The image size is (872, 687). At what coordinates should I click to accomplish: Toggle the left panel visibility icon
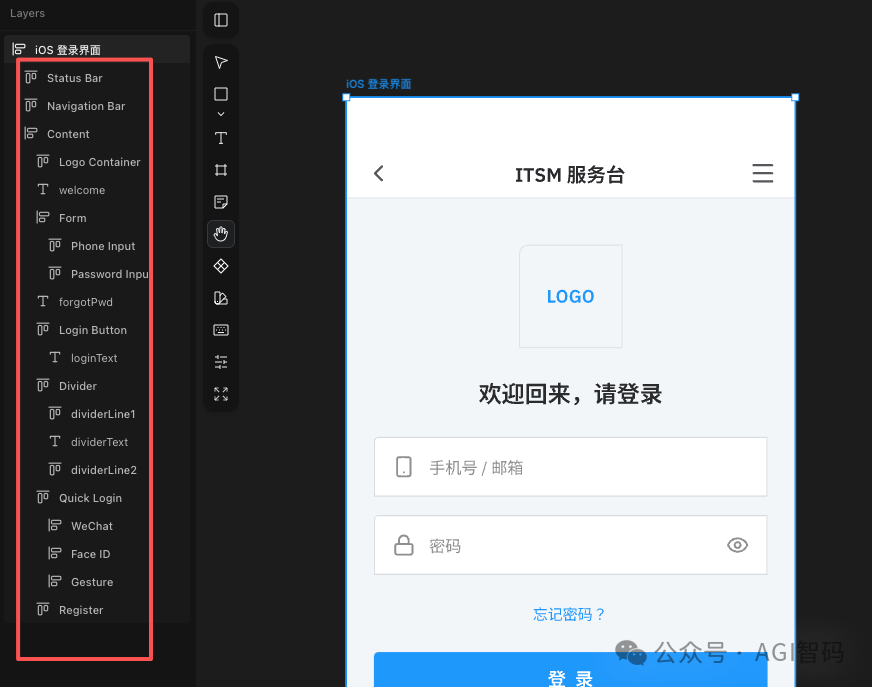(220, 20)
